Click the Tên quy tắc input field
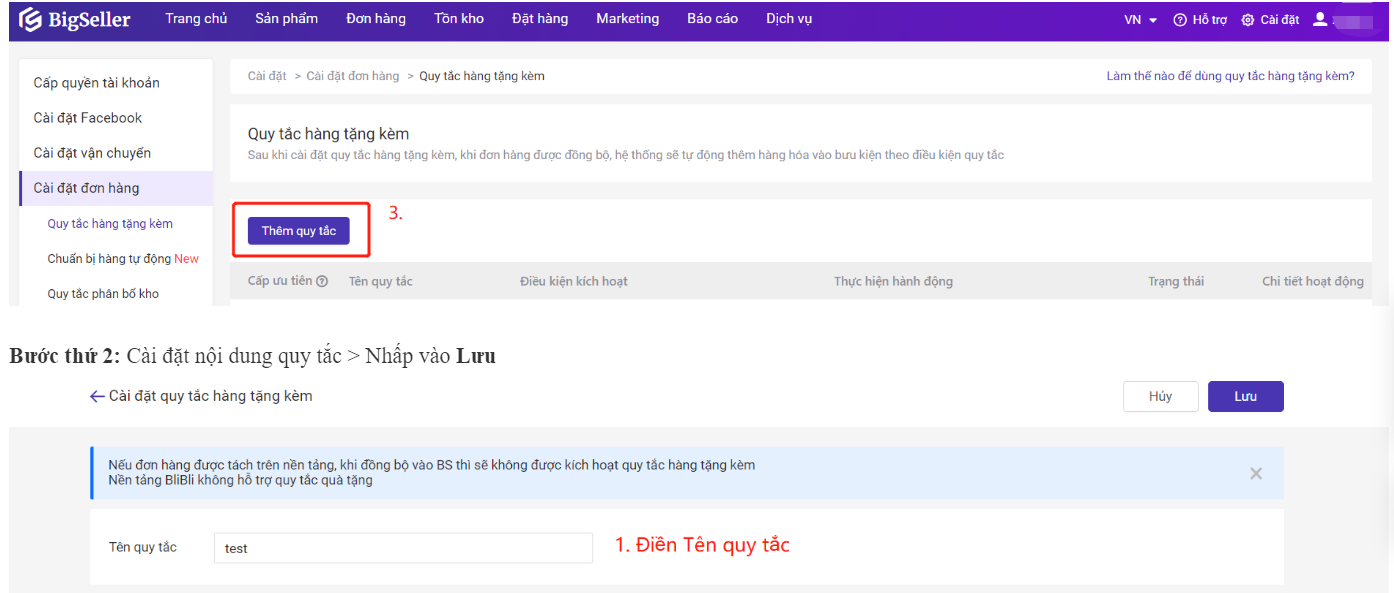Screen dimensions: 1394x593 point(403,548)
